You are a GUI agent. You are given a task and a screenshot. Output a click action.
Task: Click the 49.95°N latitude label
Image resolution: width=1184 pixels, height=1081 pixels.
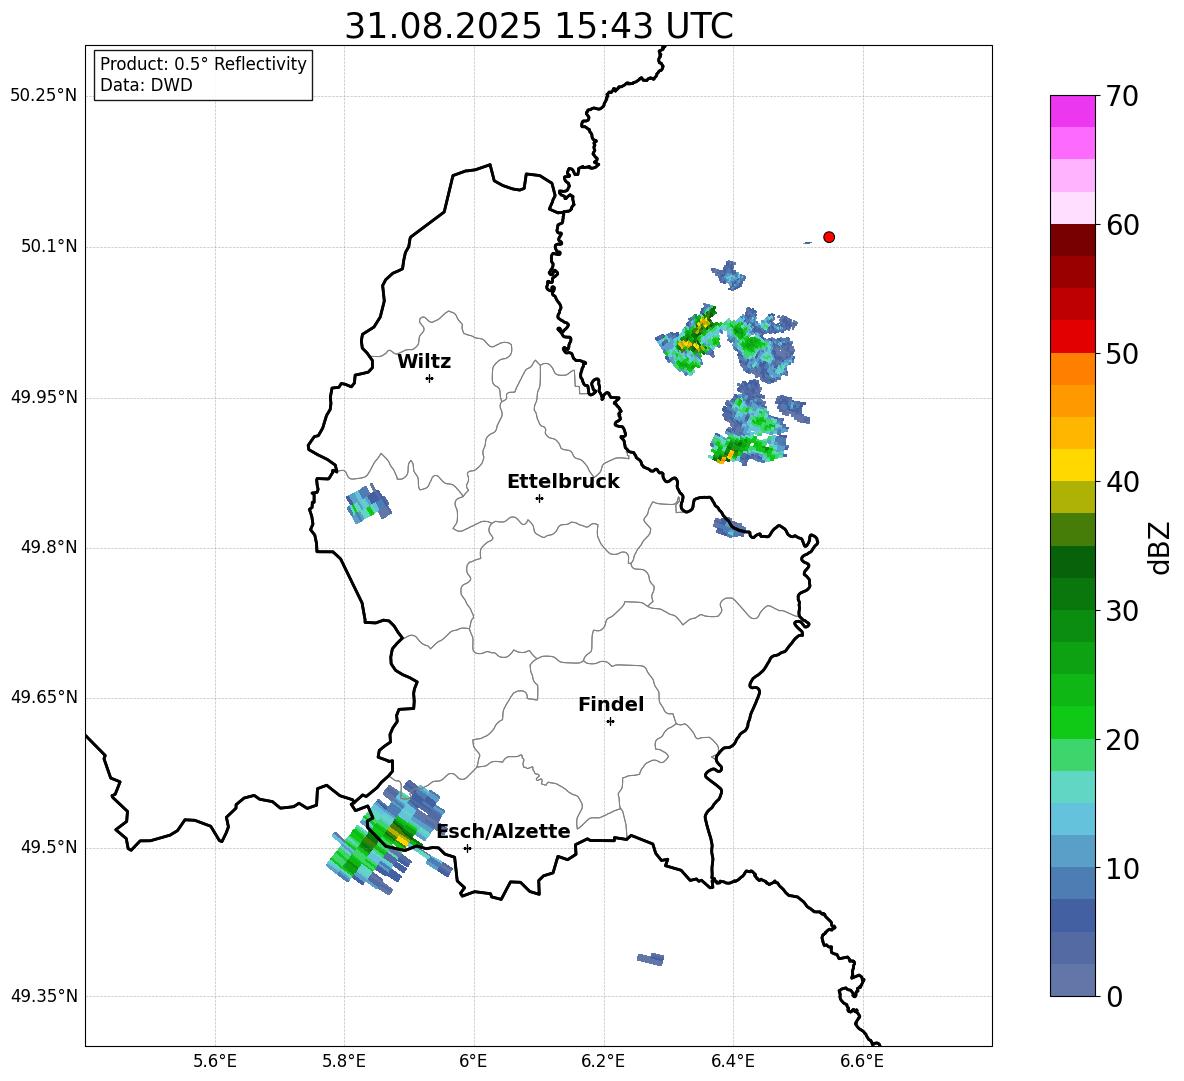[x=44, y=396]
